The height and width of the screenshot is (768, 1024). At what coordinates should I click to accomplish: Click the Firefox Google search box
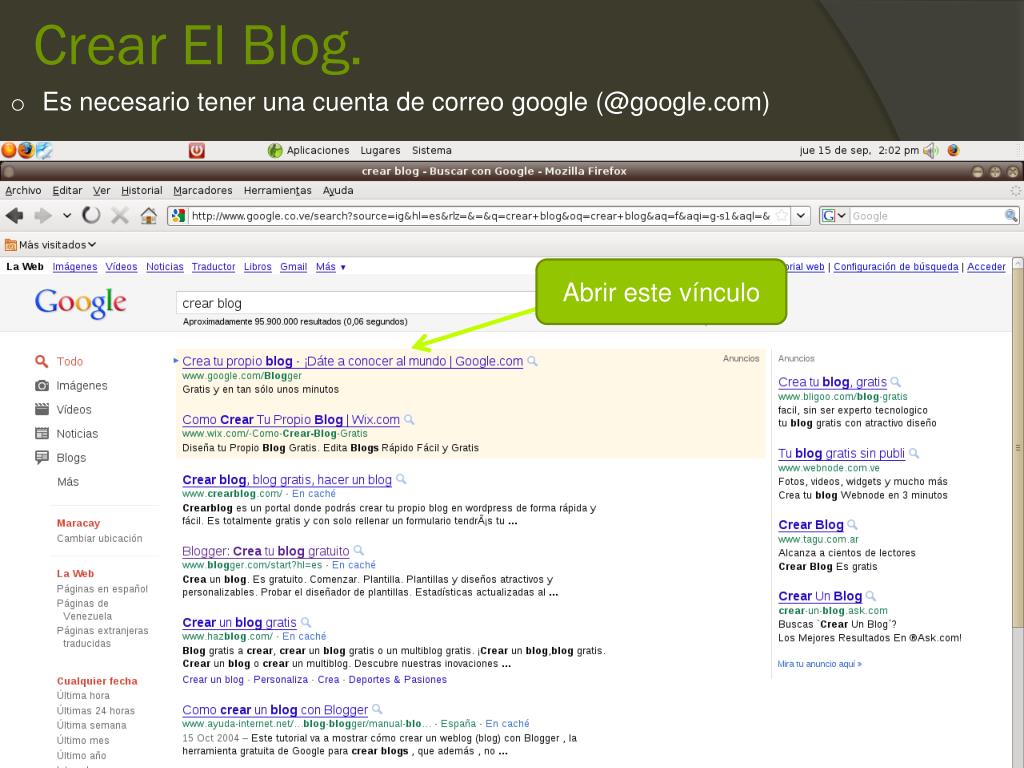[x=926, y=216]
